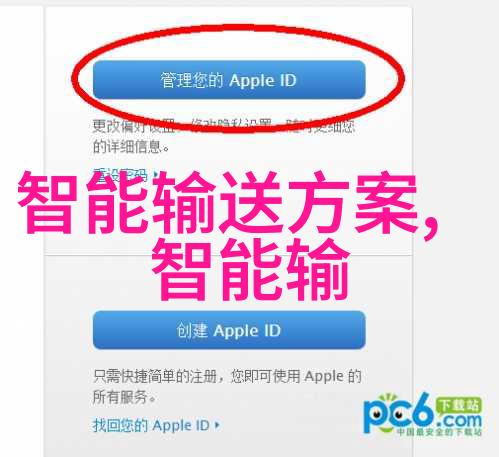Click the 创建 Apple ID button
This screenshot has height=457, width=499.
229,330
